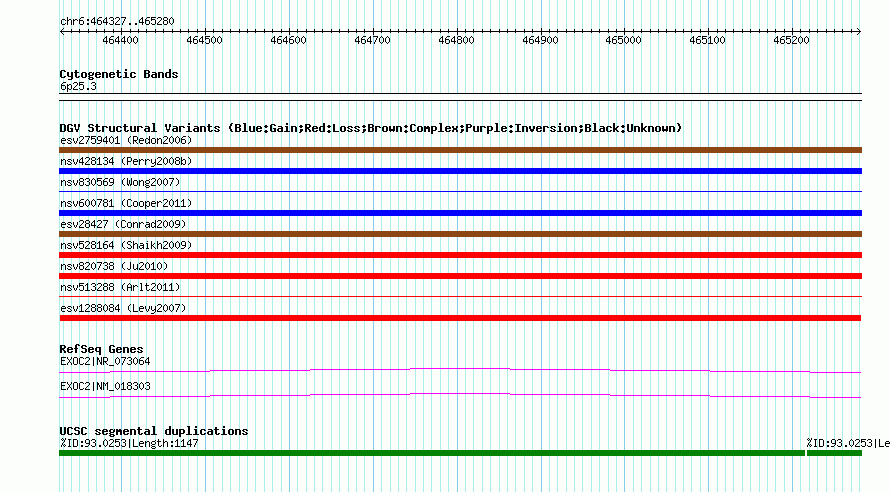Click the EXOC2|NM_018303 gene label
This screenshot has height=492, width=890.
(x=105, y=386)
